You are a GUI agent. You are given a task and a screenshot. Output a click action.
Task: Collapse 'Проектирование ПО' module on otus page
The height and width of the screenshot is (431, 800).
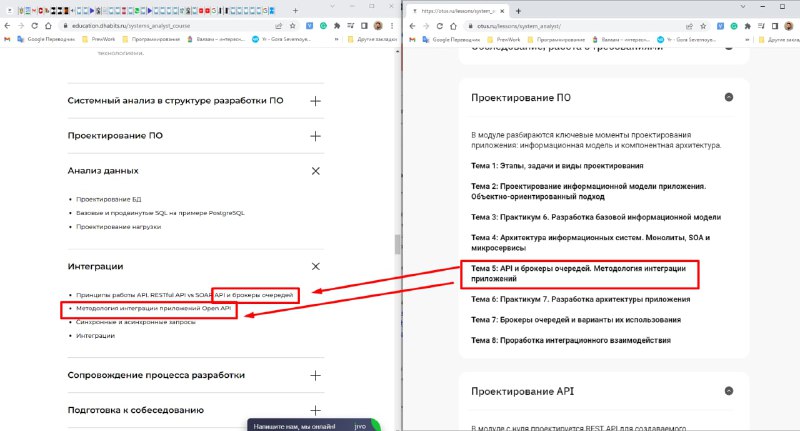pos(728,97)
